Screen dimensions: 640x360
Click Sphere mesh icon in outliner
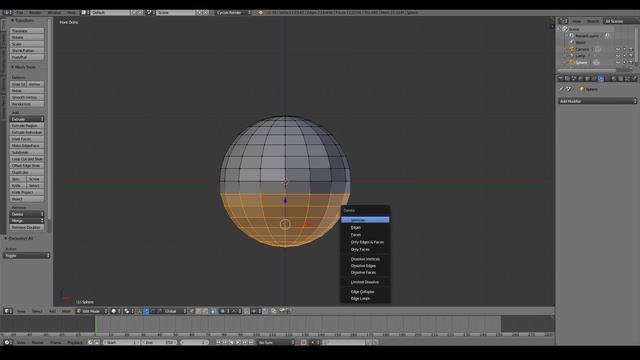(596, 62)
